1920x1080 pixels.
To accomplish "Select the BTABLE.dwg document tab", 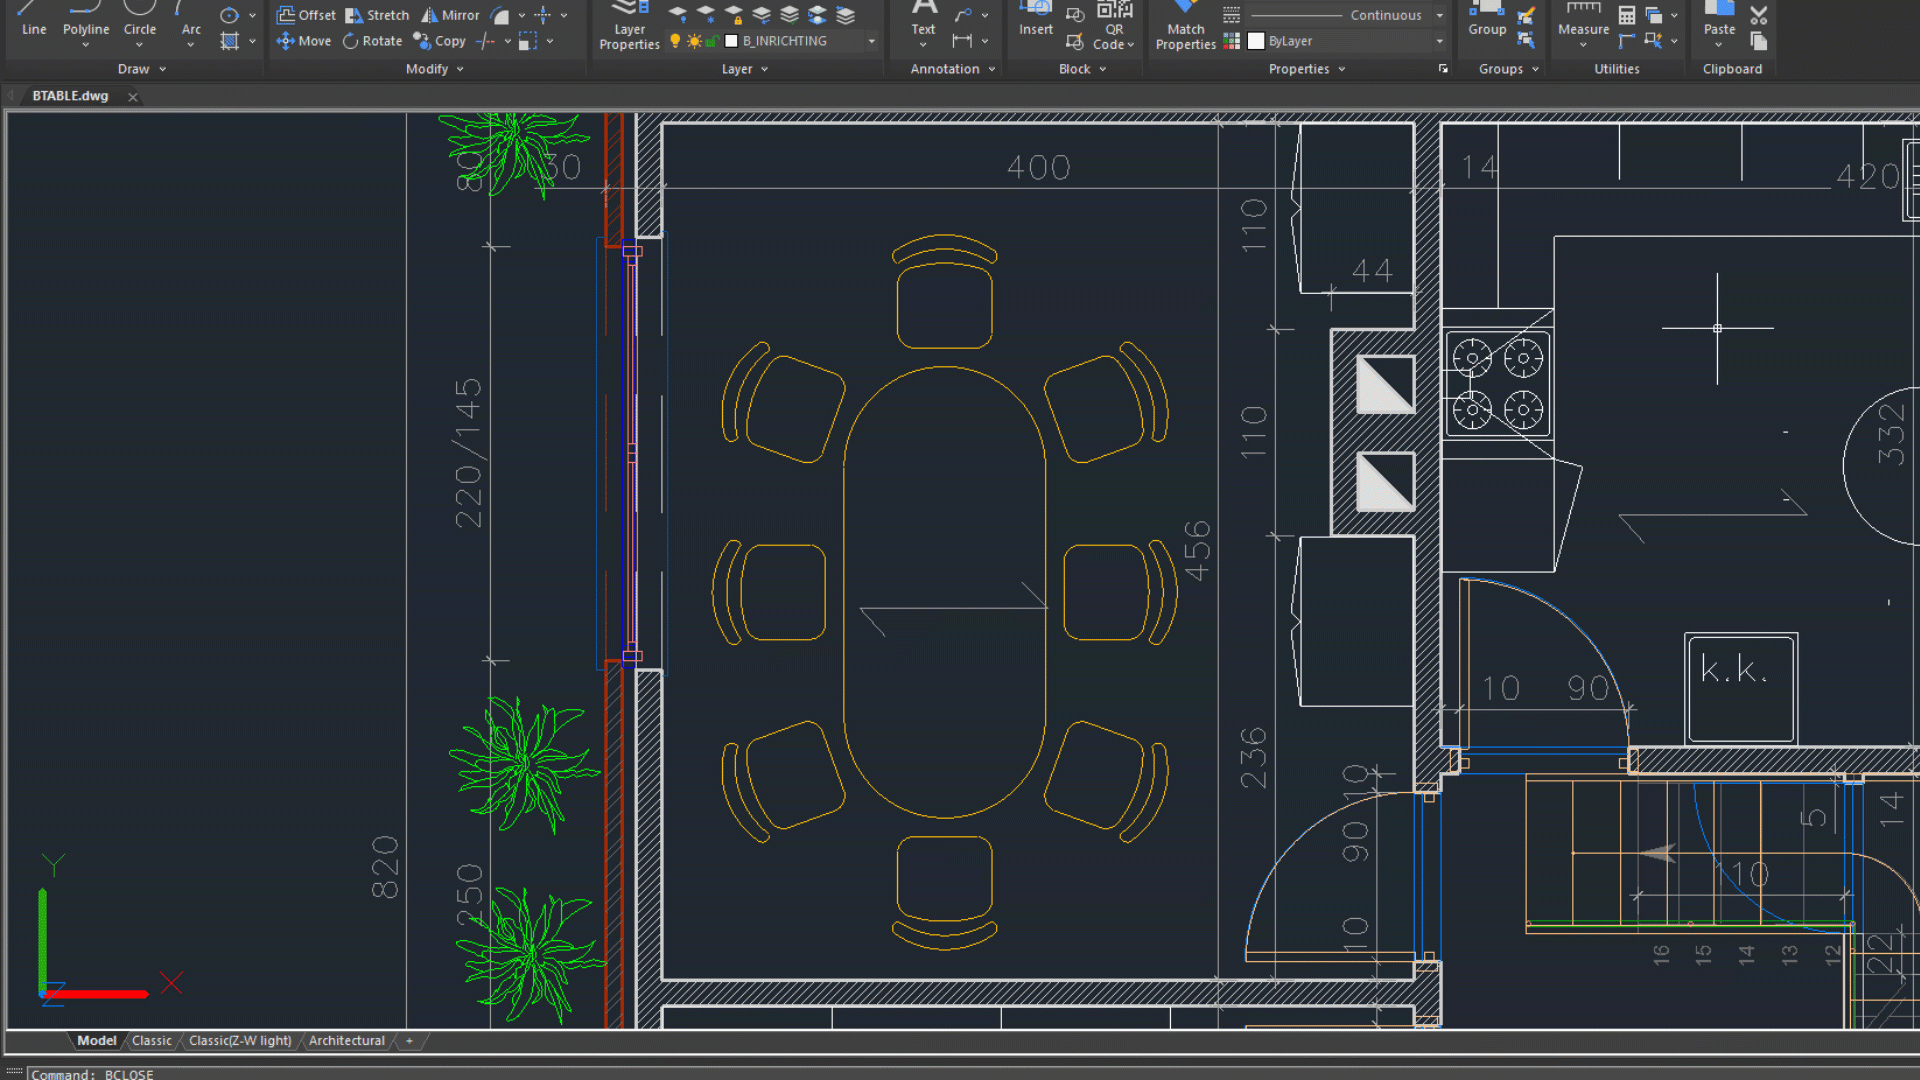I will pyautogui.click(x=70, y=96).
